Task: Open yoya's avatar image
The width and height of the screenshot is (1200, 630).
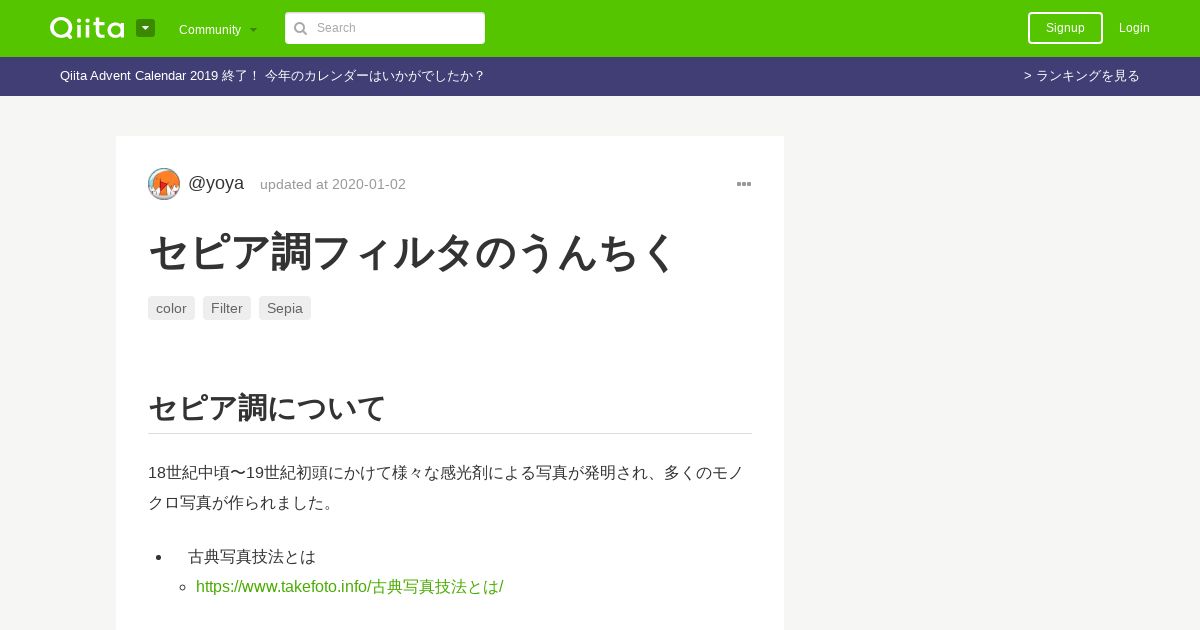Action: 164,184
